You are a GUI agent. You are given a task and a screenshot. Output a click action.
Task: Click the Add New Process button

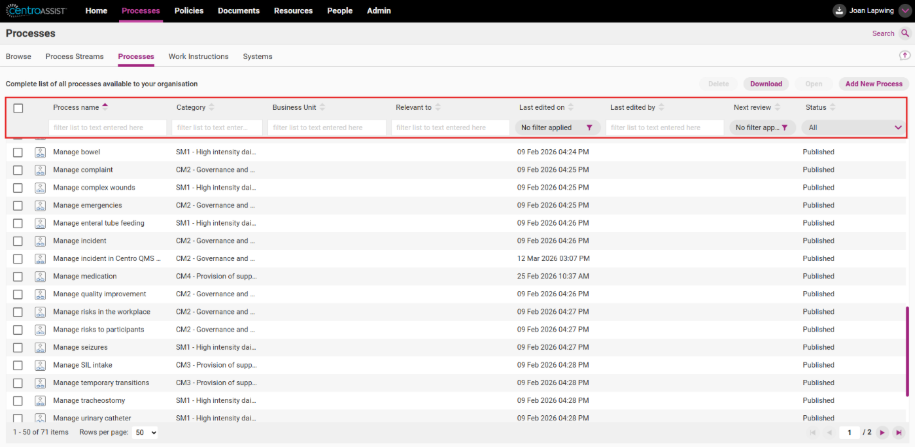[x=874, y=84]
